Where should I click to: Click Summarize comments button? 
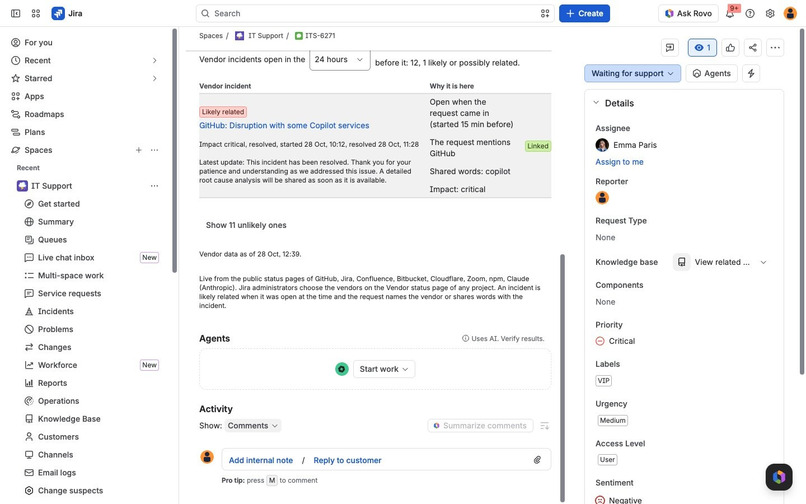pos(481,426)
